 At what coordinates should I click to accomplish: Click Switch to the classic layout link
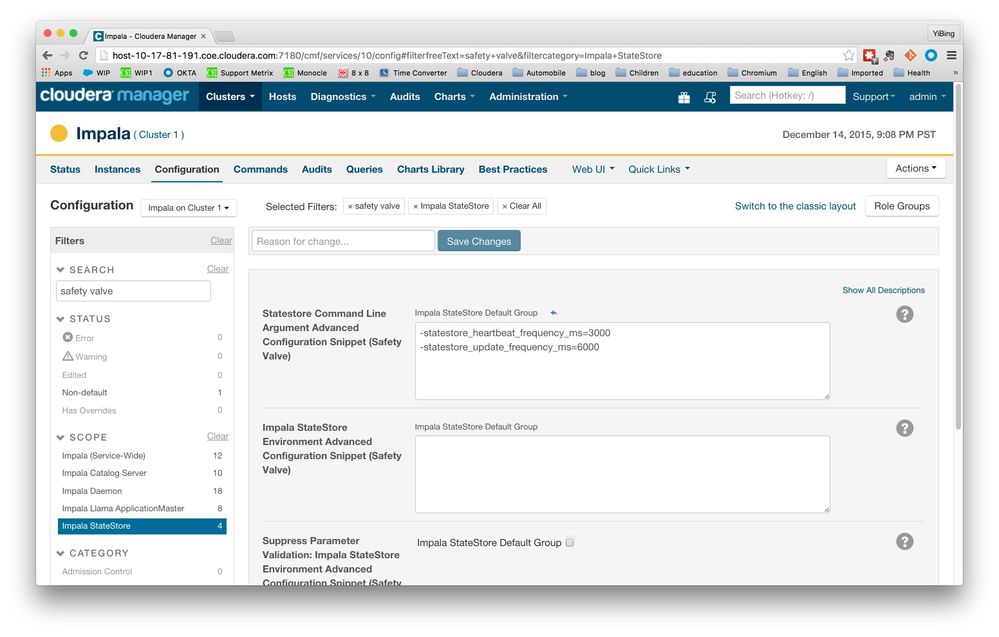coord(795,206)
